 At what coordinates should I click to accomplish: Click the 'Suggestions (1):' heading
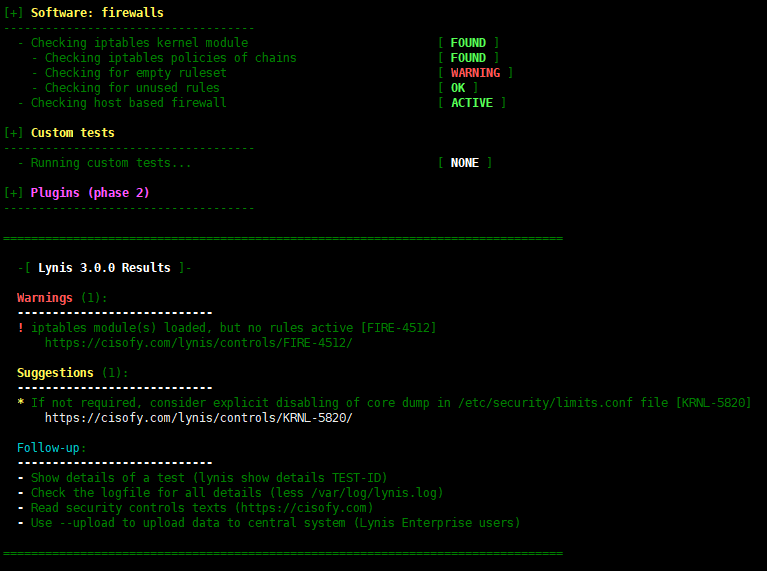click(x=73, y=373)
